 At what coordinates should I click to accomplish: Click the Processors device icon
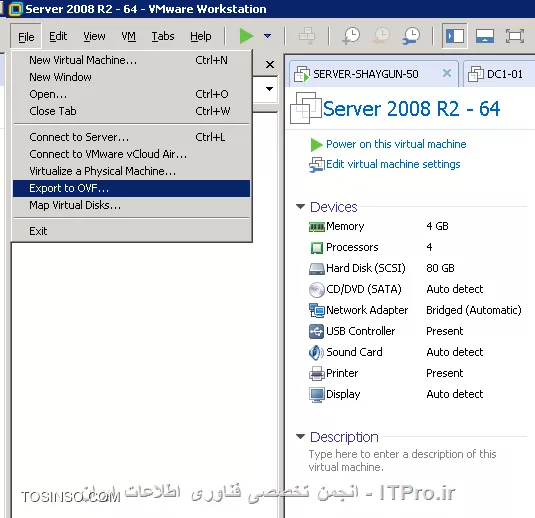(317, 248)
